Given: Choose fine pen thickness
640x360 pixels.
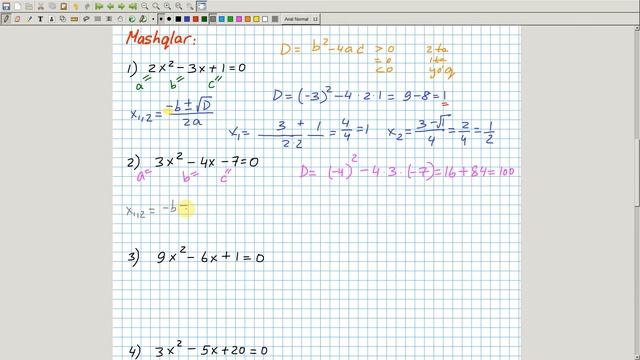Looking at the screenshot, I should (153, 19).
